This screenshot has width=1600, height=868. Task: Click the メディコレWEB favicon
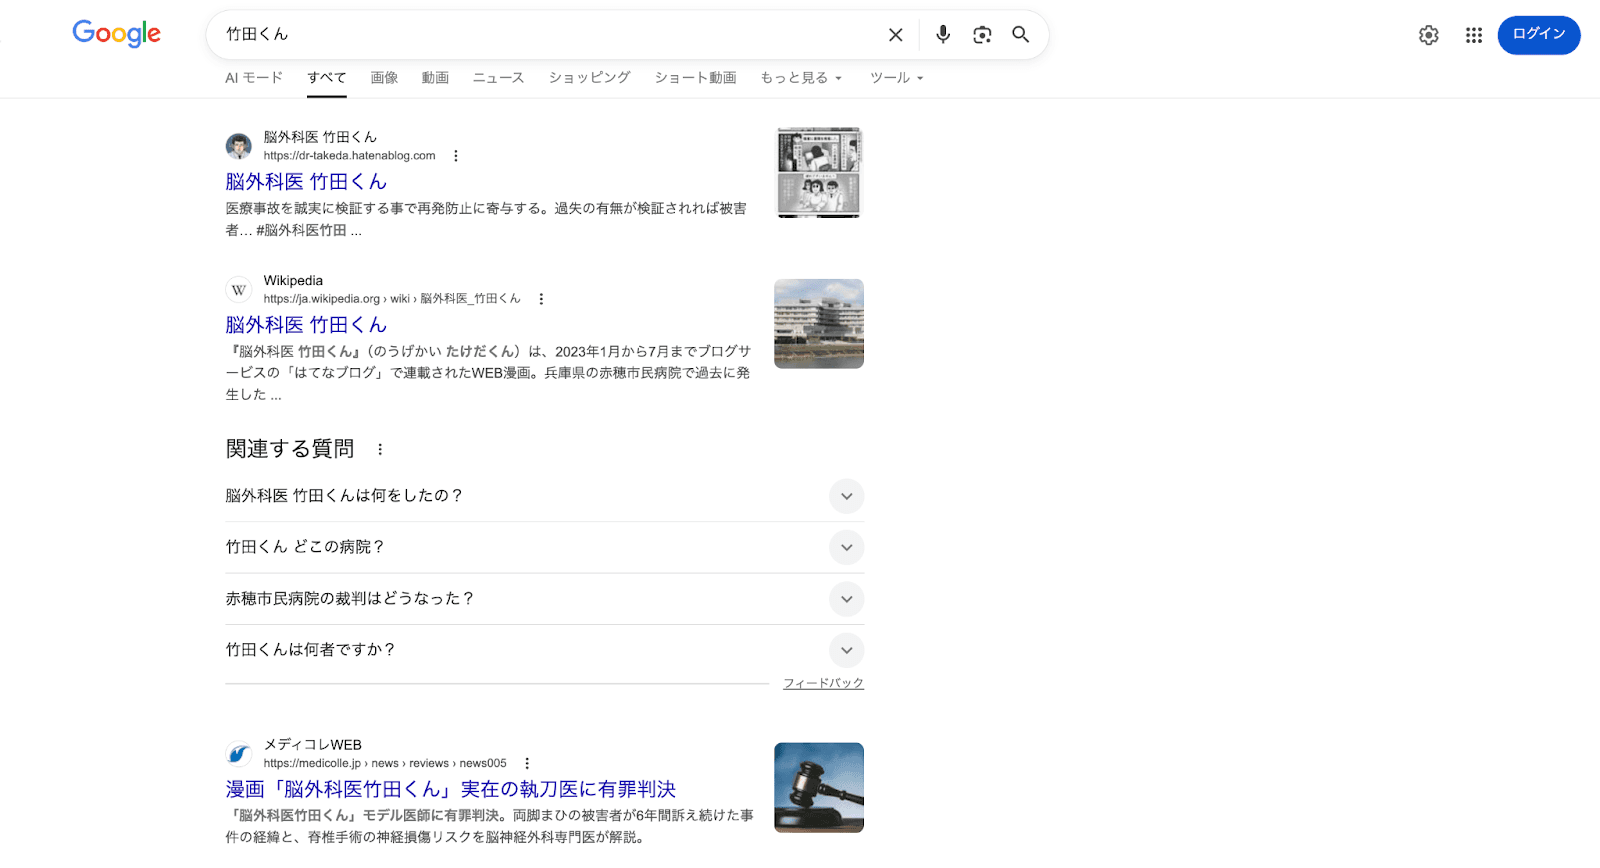click(239, 753)
